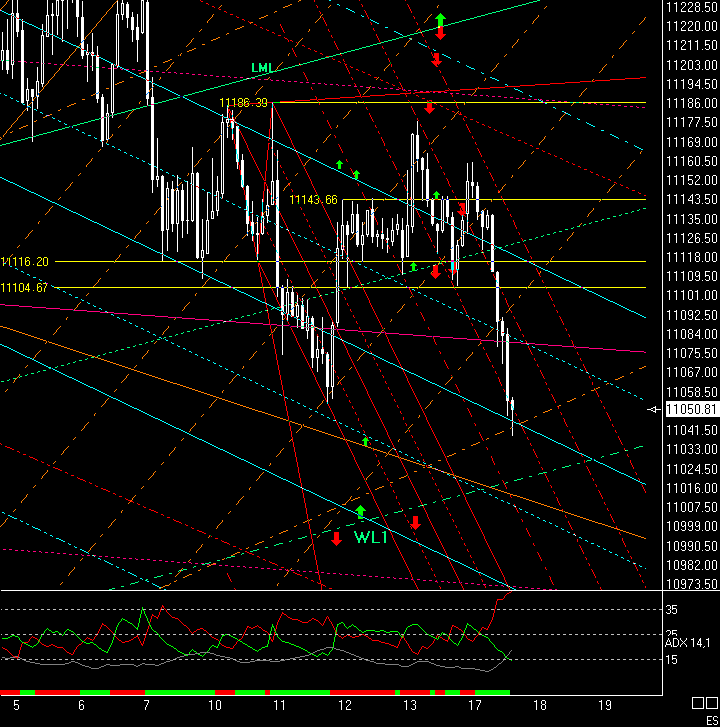Screen dimensions: 720x727
Task: Click price axis value 10973.50
Action: [x=691, y=584]
